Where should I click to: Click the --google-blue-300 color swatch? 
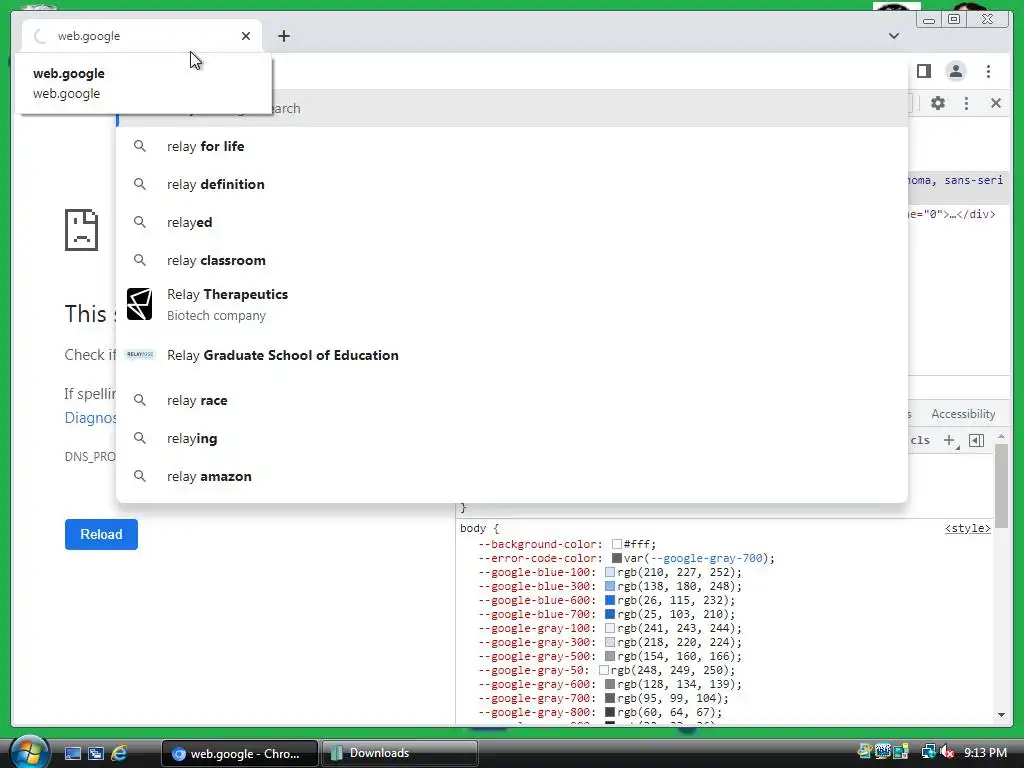610,586
